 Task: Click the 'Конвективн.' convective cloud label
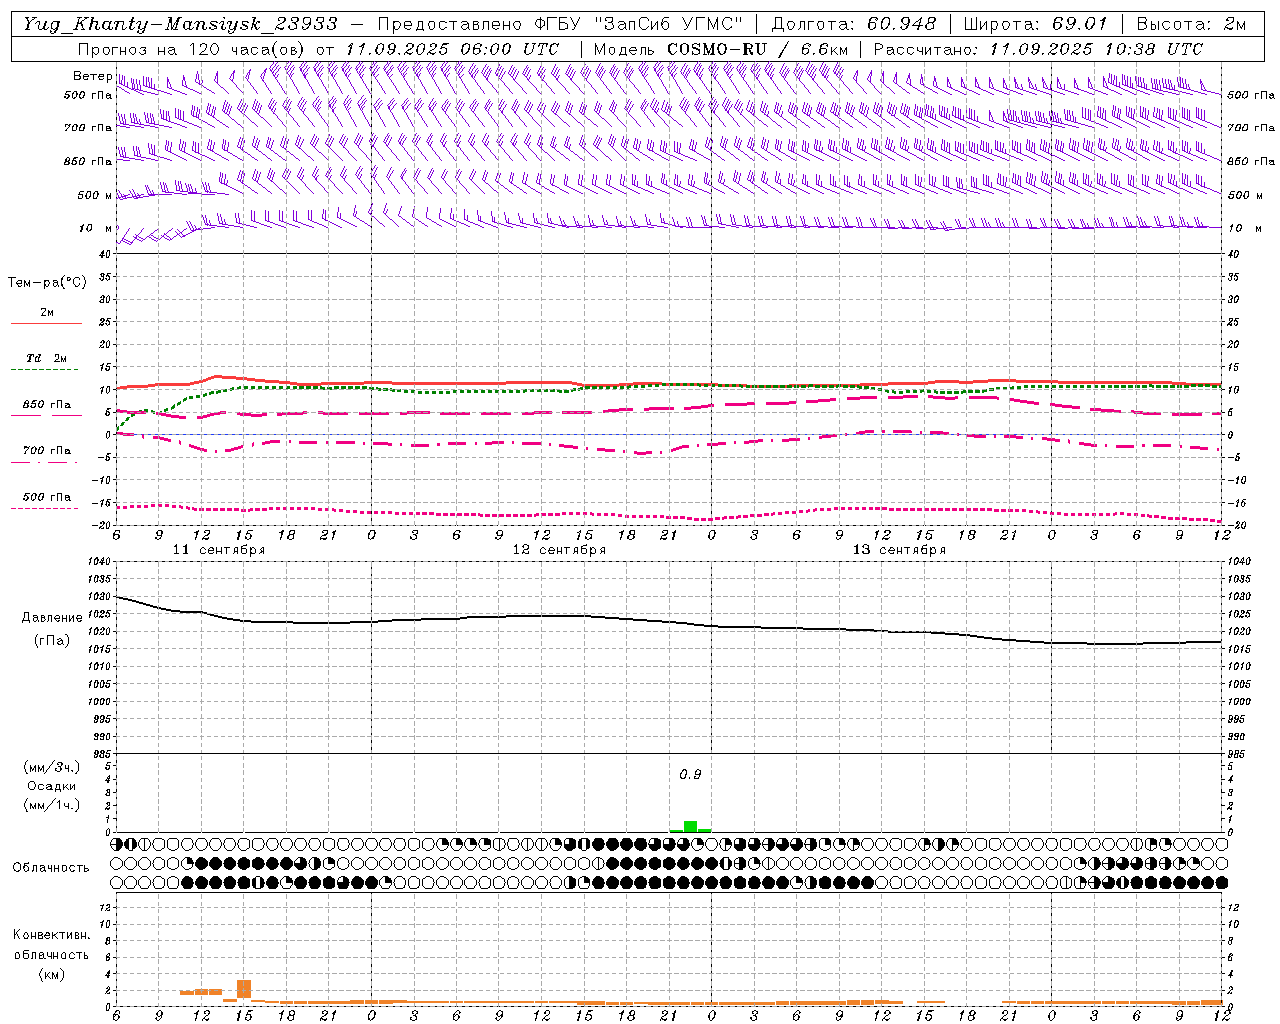coord(51,935)
